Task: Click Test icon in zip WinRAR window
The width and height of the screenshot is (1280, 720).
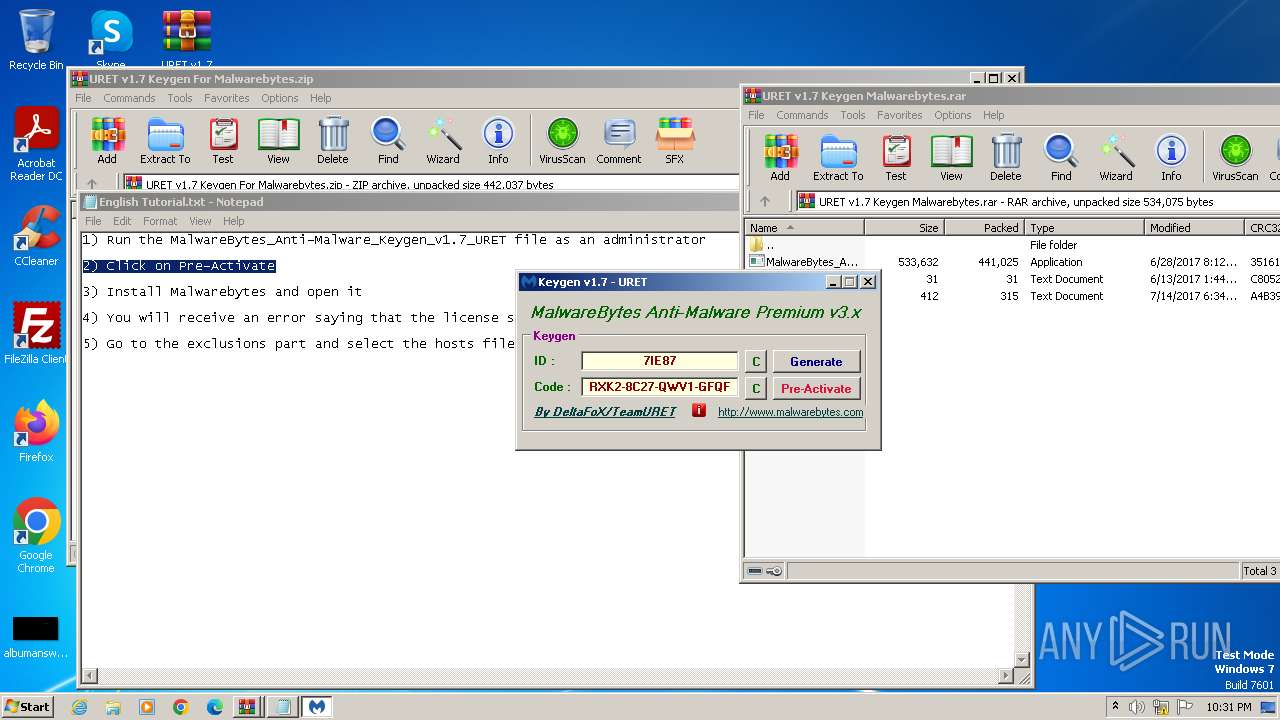Action: click(x=223, y=140)
